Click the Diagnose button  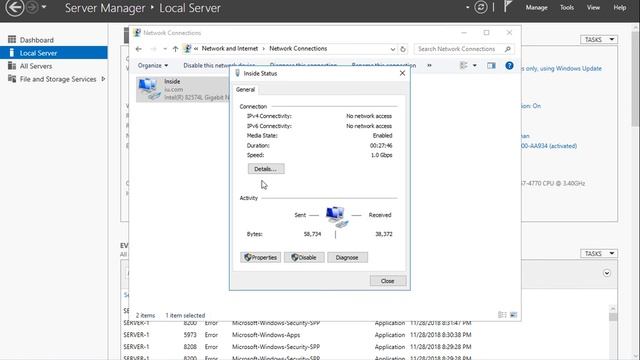coord(347,257)
